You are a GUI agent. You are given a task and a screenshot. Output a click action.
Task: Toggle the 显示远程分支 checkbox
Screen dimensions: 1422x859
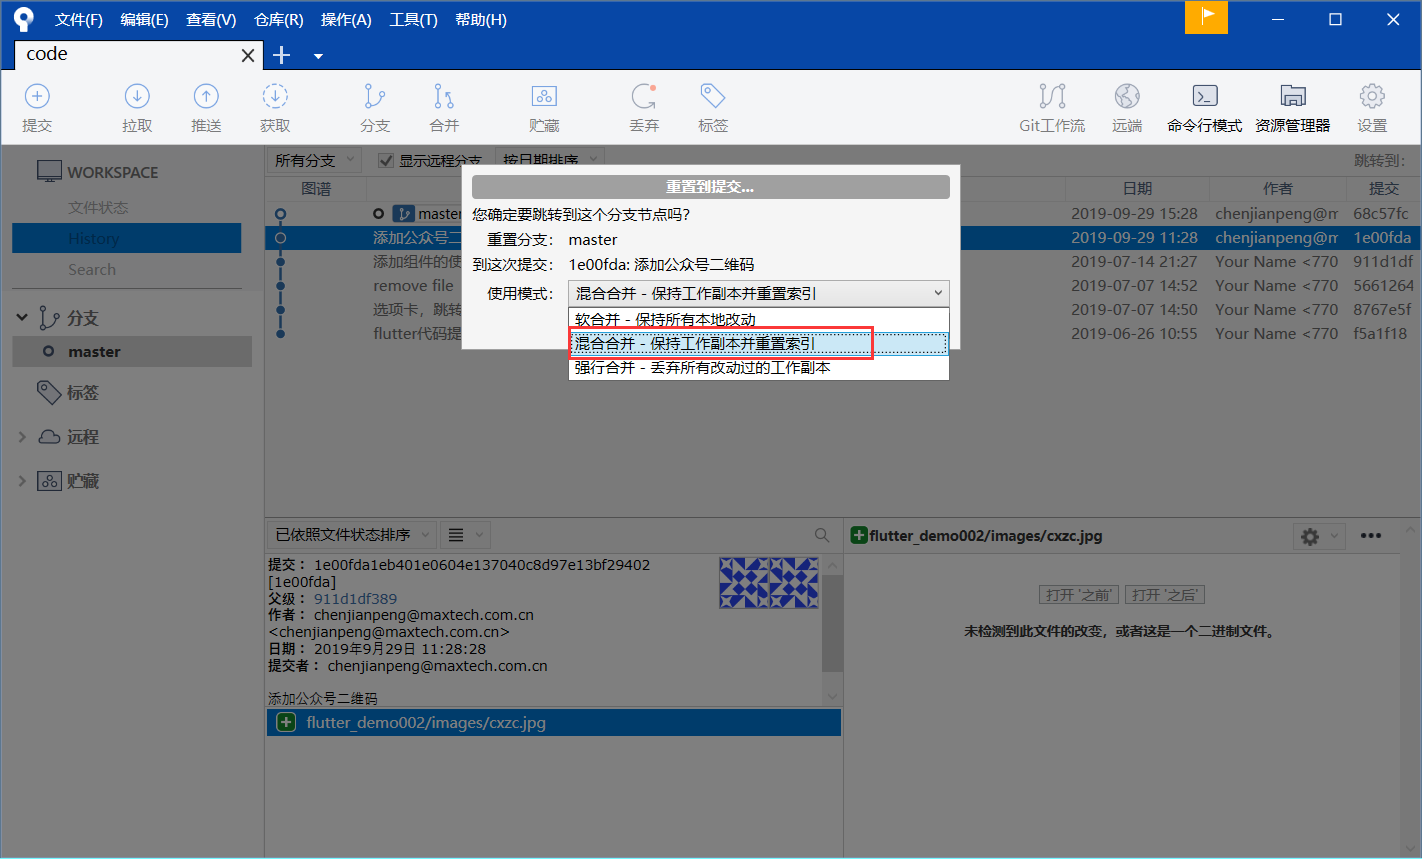[x=386, y=160]
